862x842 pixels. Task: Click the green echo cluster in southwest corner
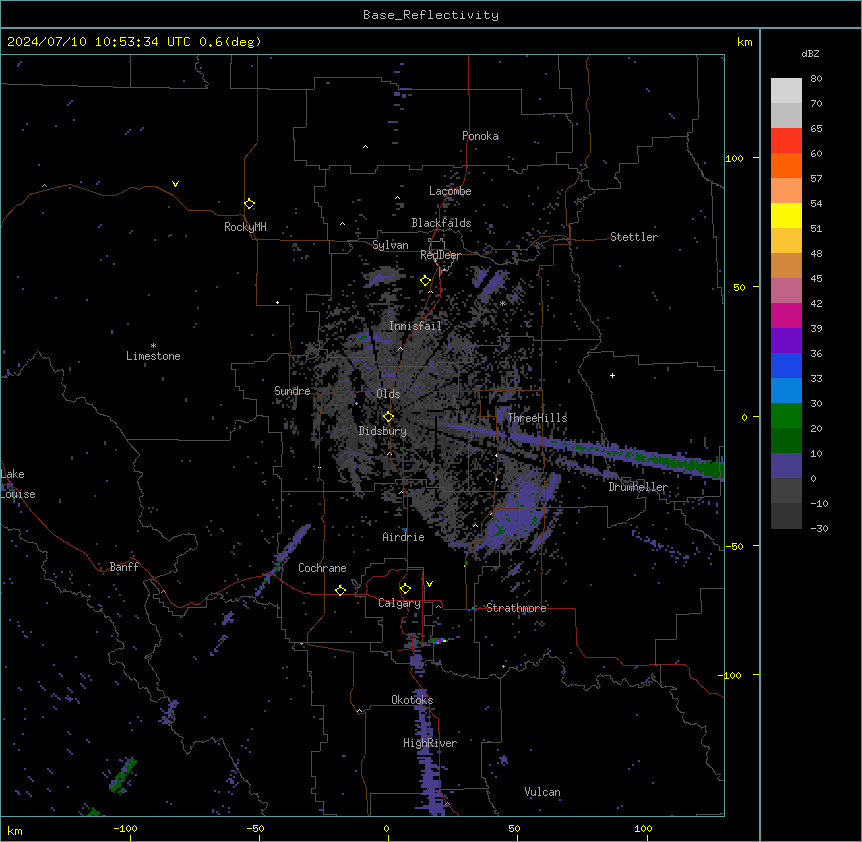(x=123, y=775)
